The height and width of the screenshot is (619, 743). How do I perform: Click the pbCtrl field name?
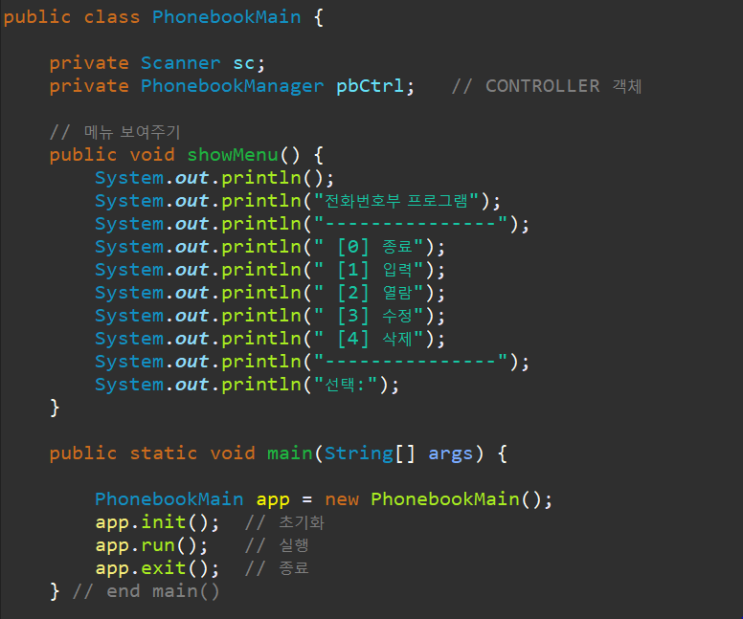370,86
